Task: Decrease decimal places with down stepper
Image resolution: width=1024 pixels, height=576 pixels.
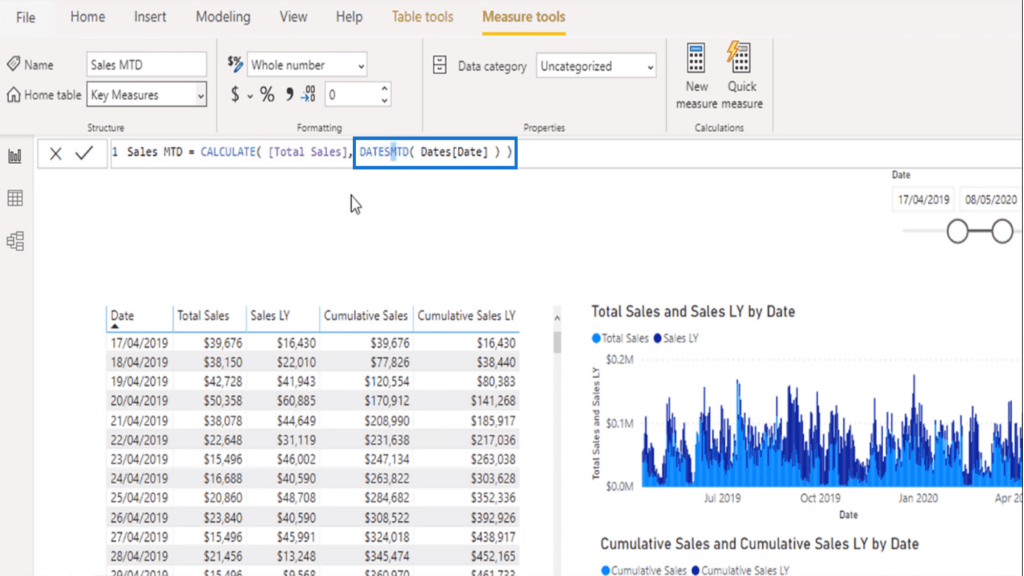Action: [384, 101]
